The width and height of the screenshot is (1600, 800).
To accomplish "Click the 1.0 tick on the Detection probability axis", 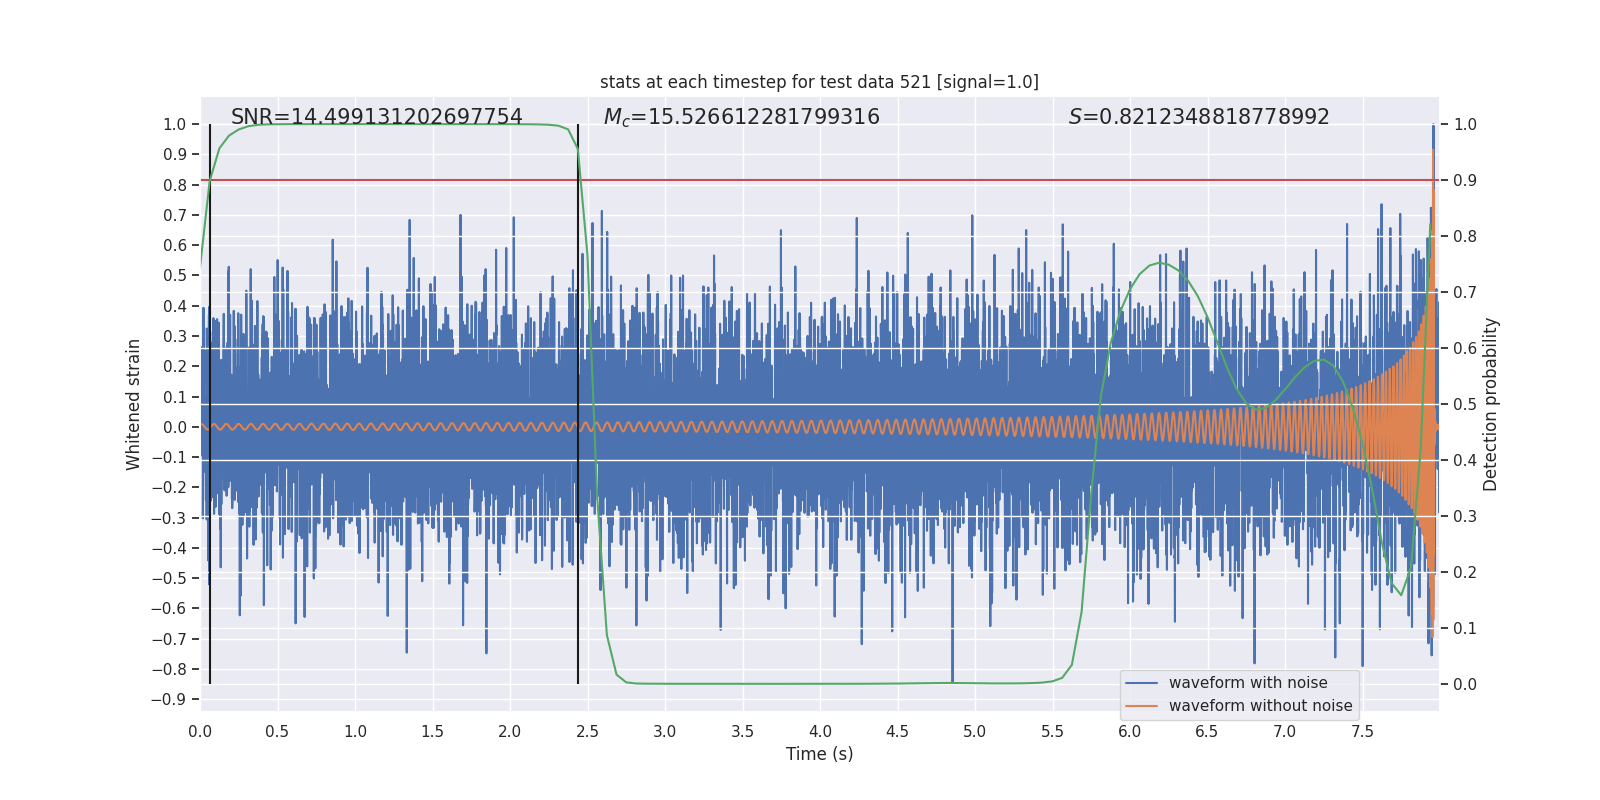I will [1465, 124].
